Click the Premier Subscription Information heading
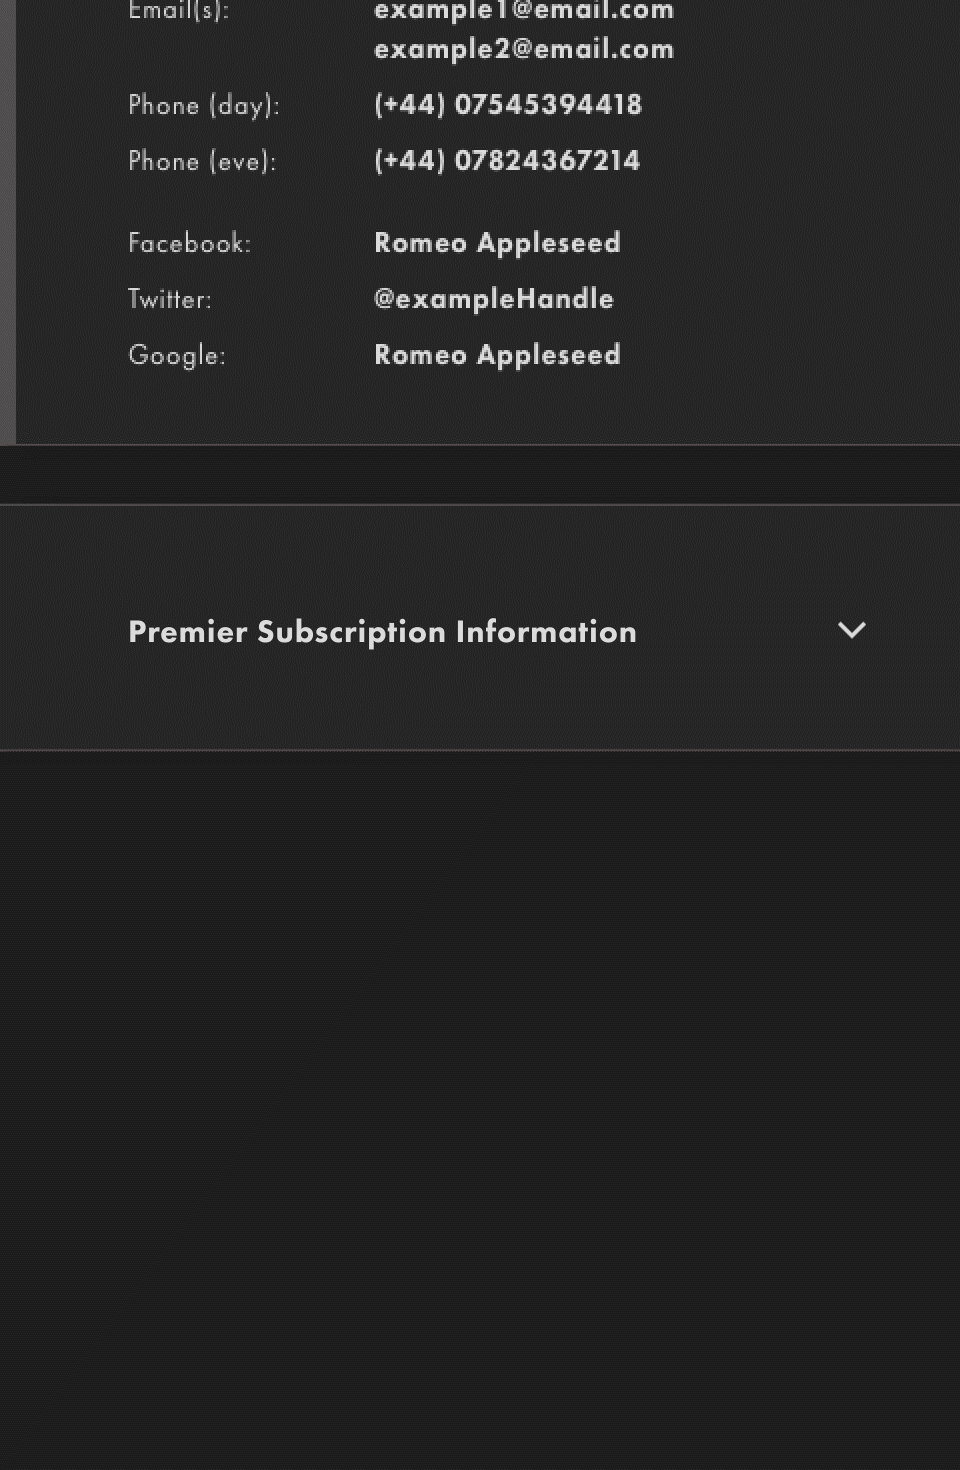The height and width of the screenshot is (1470, 960). pyautogui.click(x=382, y=632)
